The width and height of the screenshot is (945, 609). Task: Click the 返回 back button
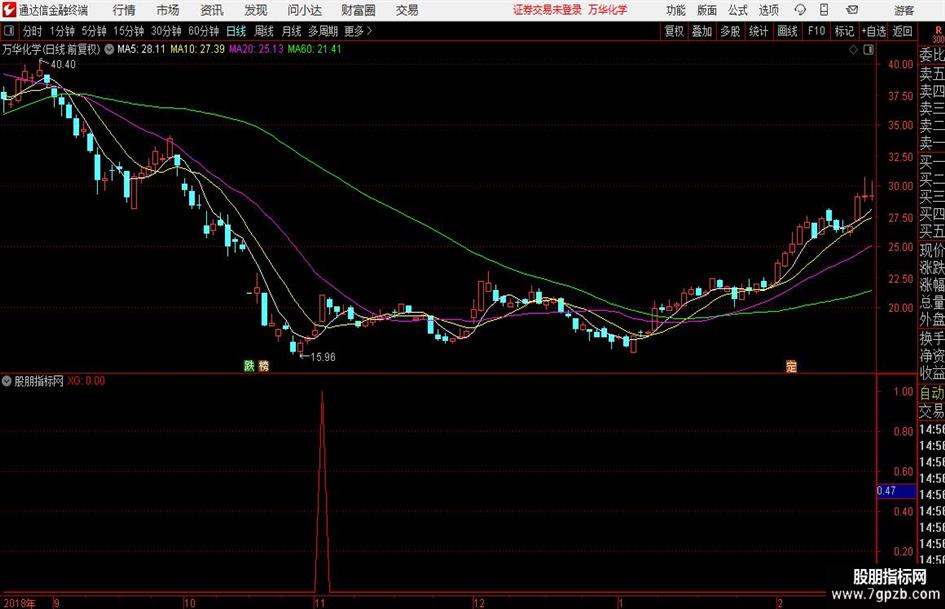902,31
